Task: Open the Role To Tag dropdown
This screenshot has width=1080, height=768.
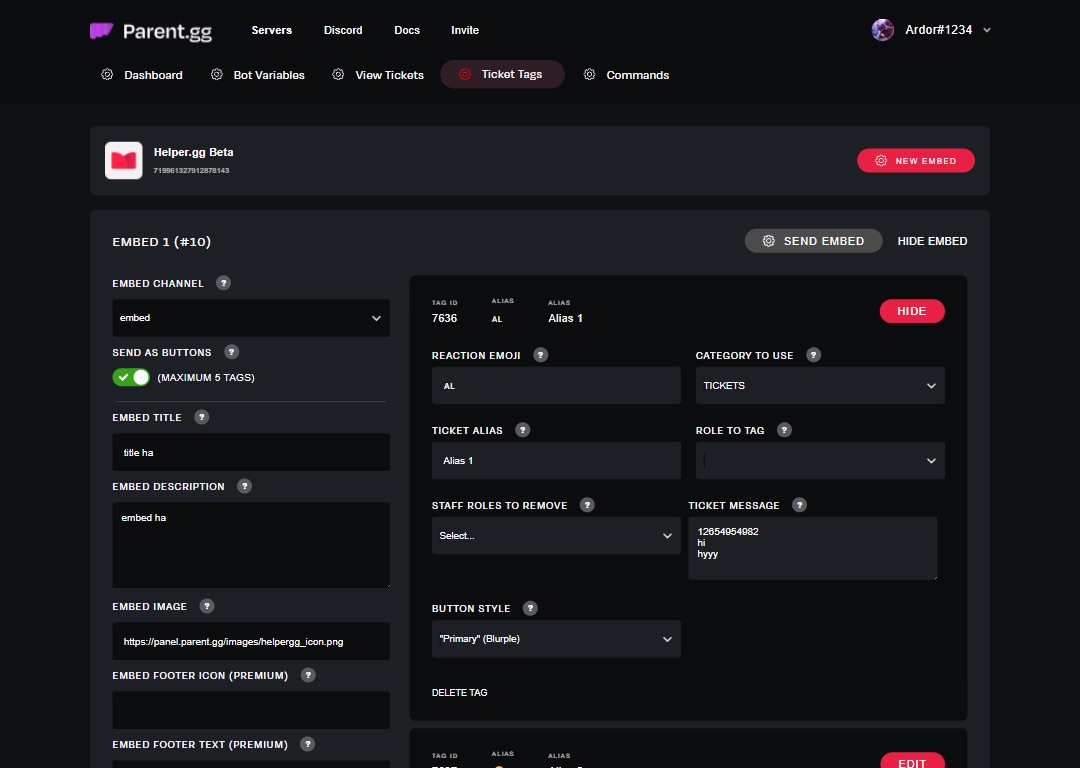Action: [x=820, y=461]
